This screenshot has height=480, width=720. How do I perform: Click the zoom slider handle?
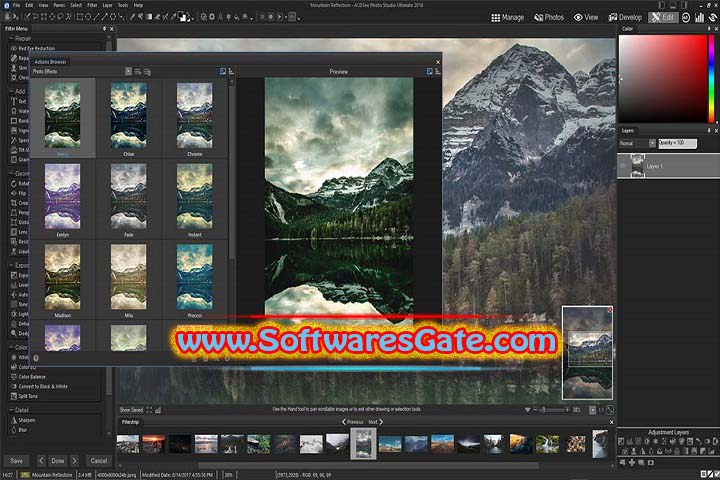[x=544, y=410]
